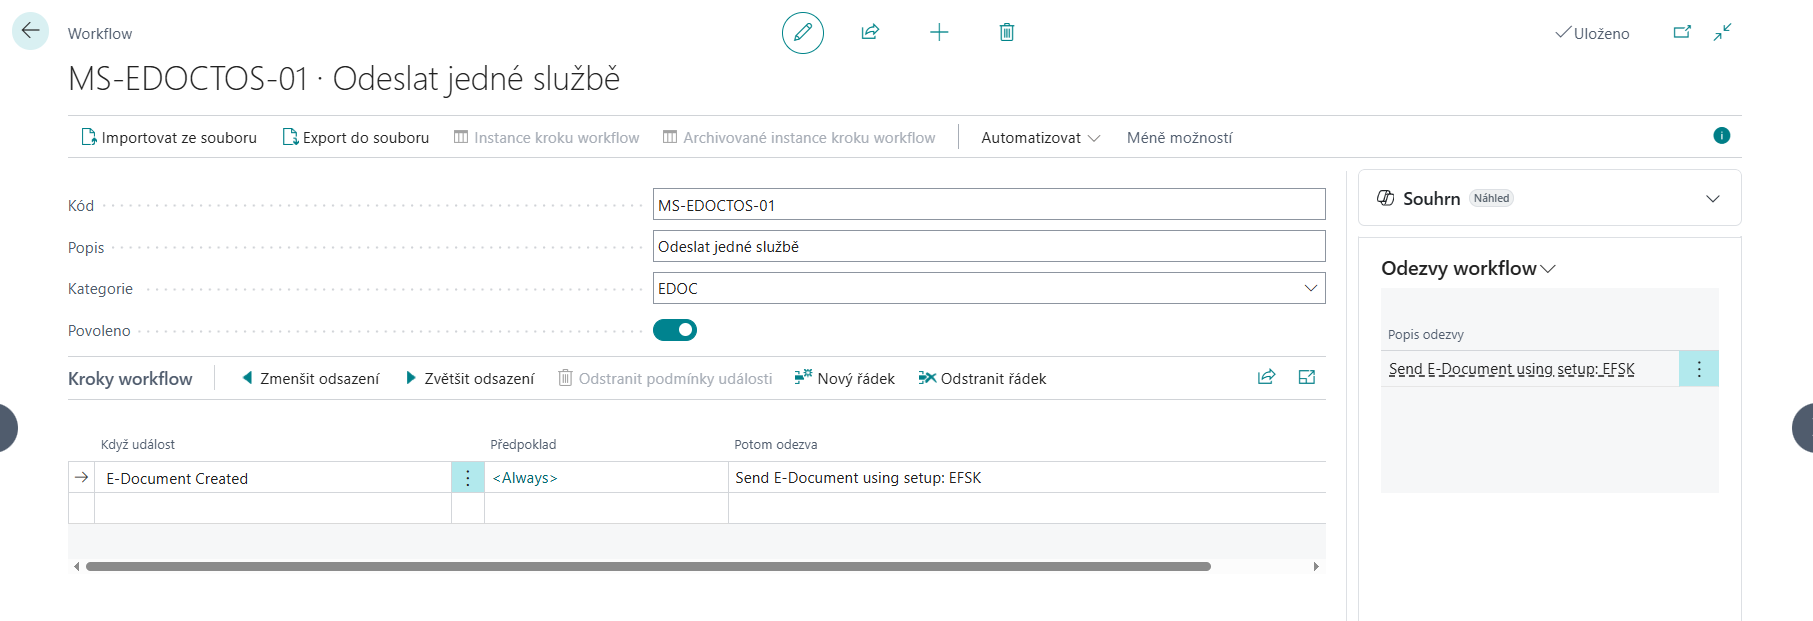Open the Kroky workflow heading
This screenshot has height=621, width=1813.
(x=130, y=378)
